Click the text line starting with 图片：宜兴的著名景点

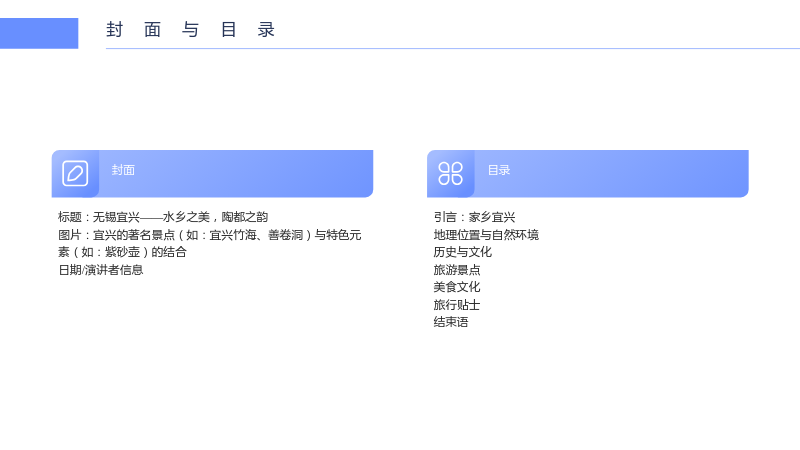coord(210,235)
